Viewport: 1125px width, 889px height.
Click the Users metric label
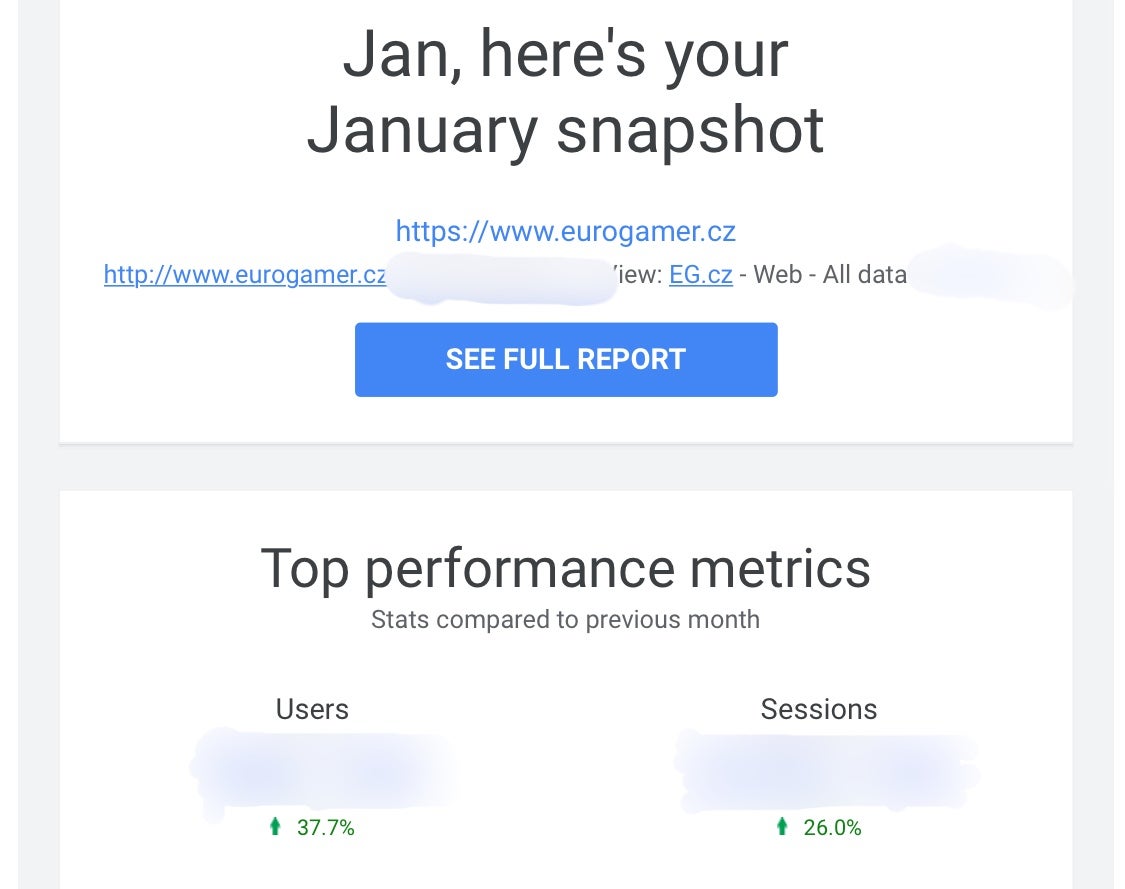pyautogui.click(x=312, y=709)
